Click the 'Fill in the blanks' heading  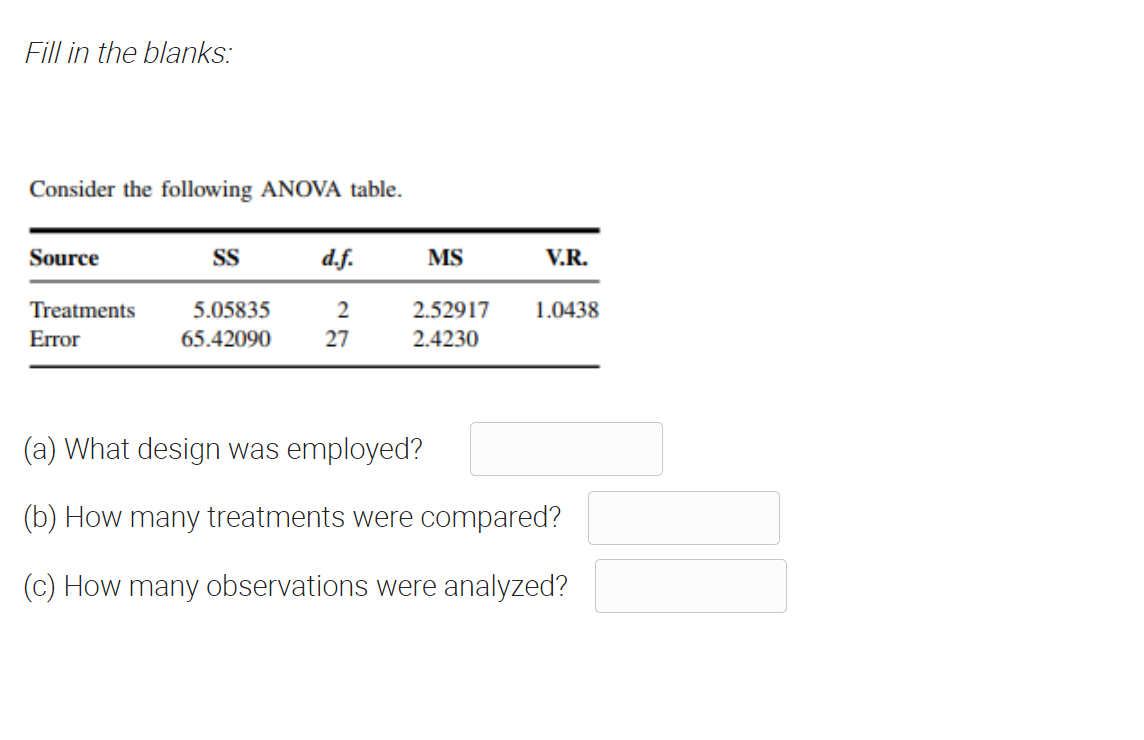(x=128, y=53)
